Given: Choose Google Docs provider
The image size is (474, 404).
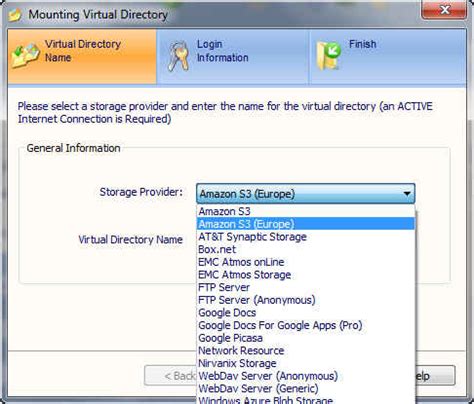Looking at the screenshot, I should pos(305,313).
